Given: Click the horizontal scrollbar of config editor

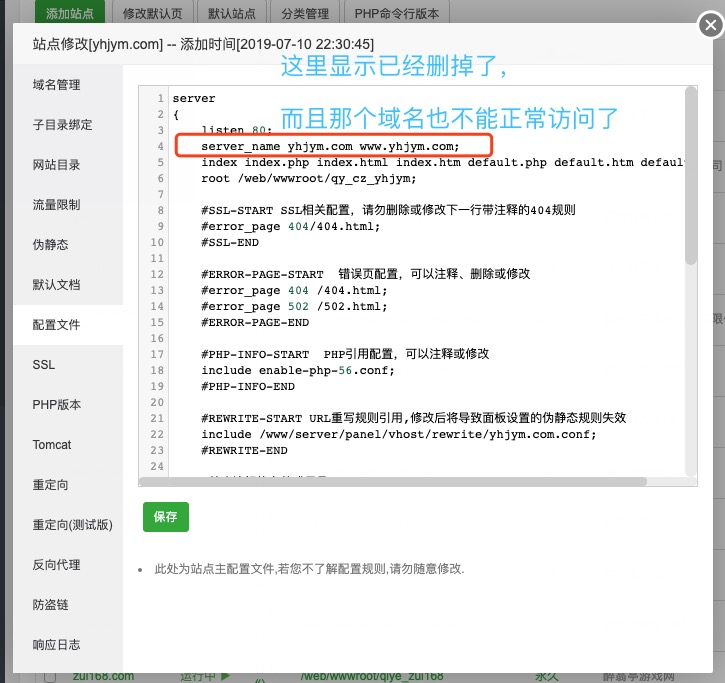Looking at the screenshot, I should pos(393,481).
